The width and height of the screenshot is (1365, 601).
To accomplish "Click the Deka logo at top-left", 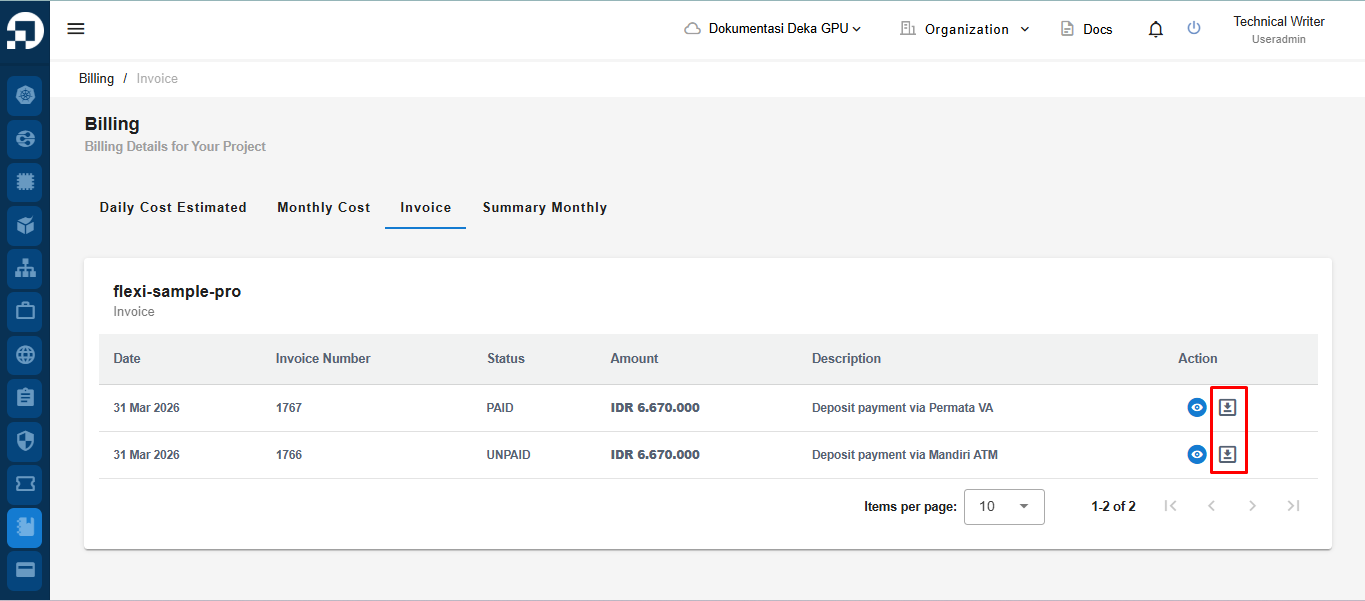I will click(24, 29).
